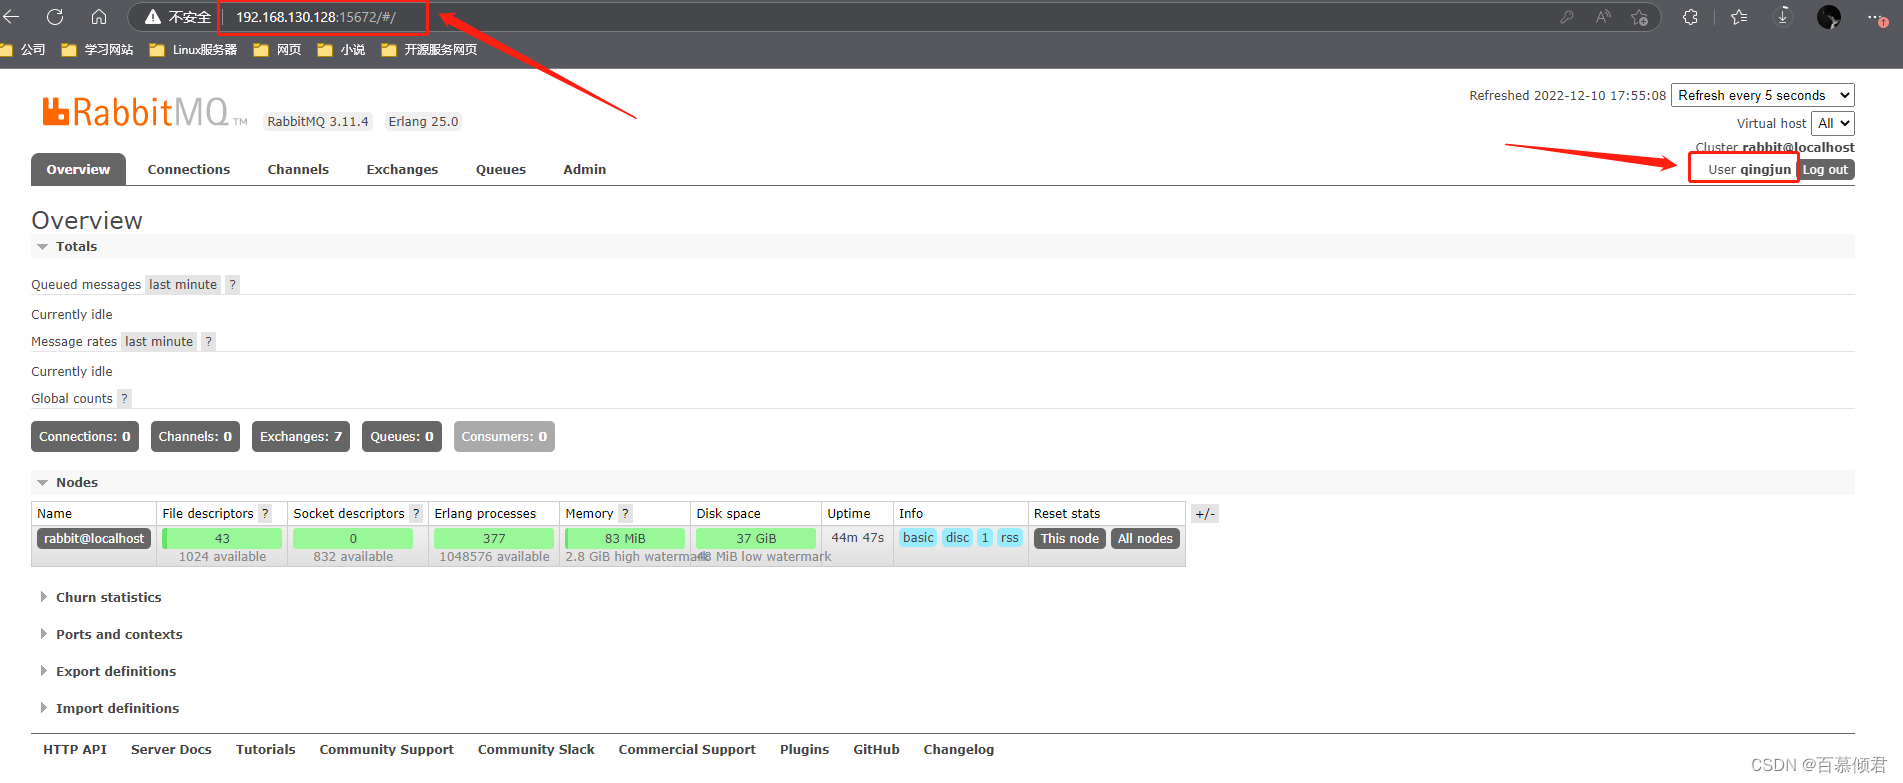1903x783 pixels.
Task: Open the HTTP API footer link
Action: point(75,750)
